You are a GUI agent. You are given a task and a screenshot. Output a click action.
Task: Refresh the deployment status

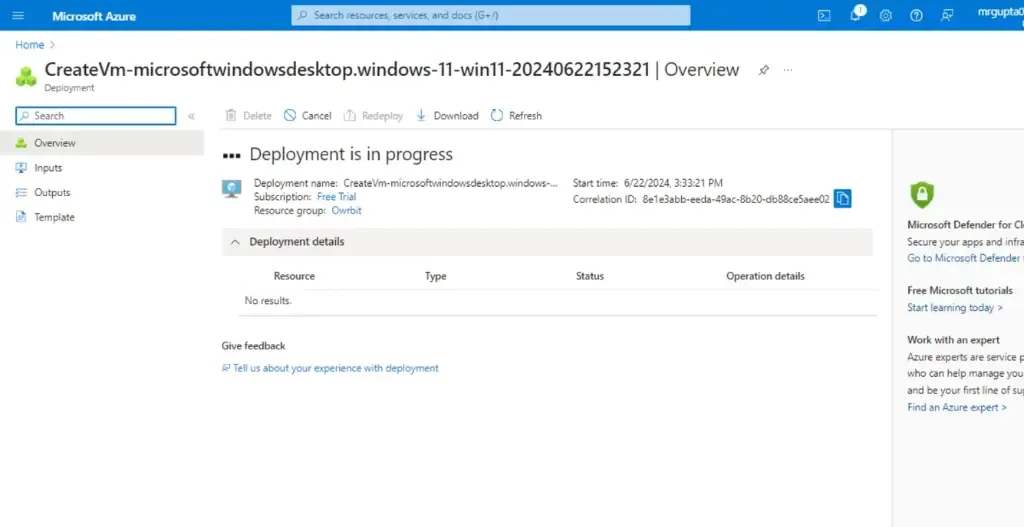click(x=516, y=116)
